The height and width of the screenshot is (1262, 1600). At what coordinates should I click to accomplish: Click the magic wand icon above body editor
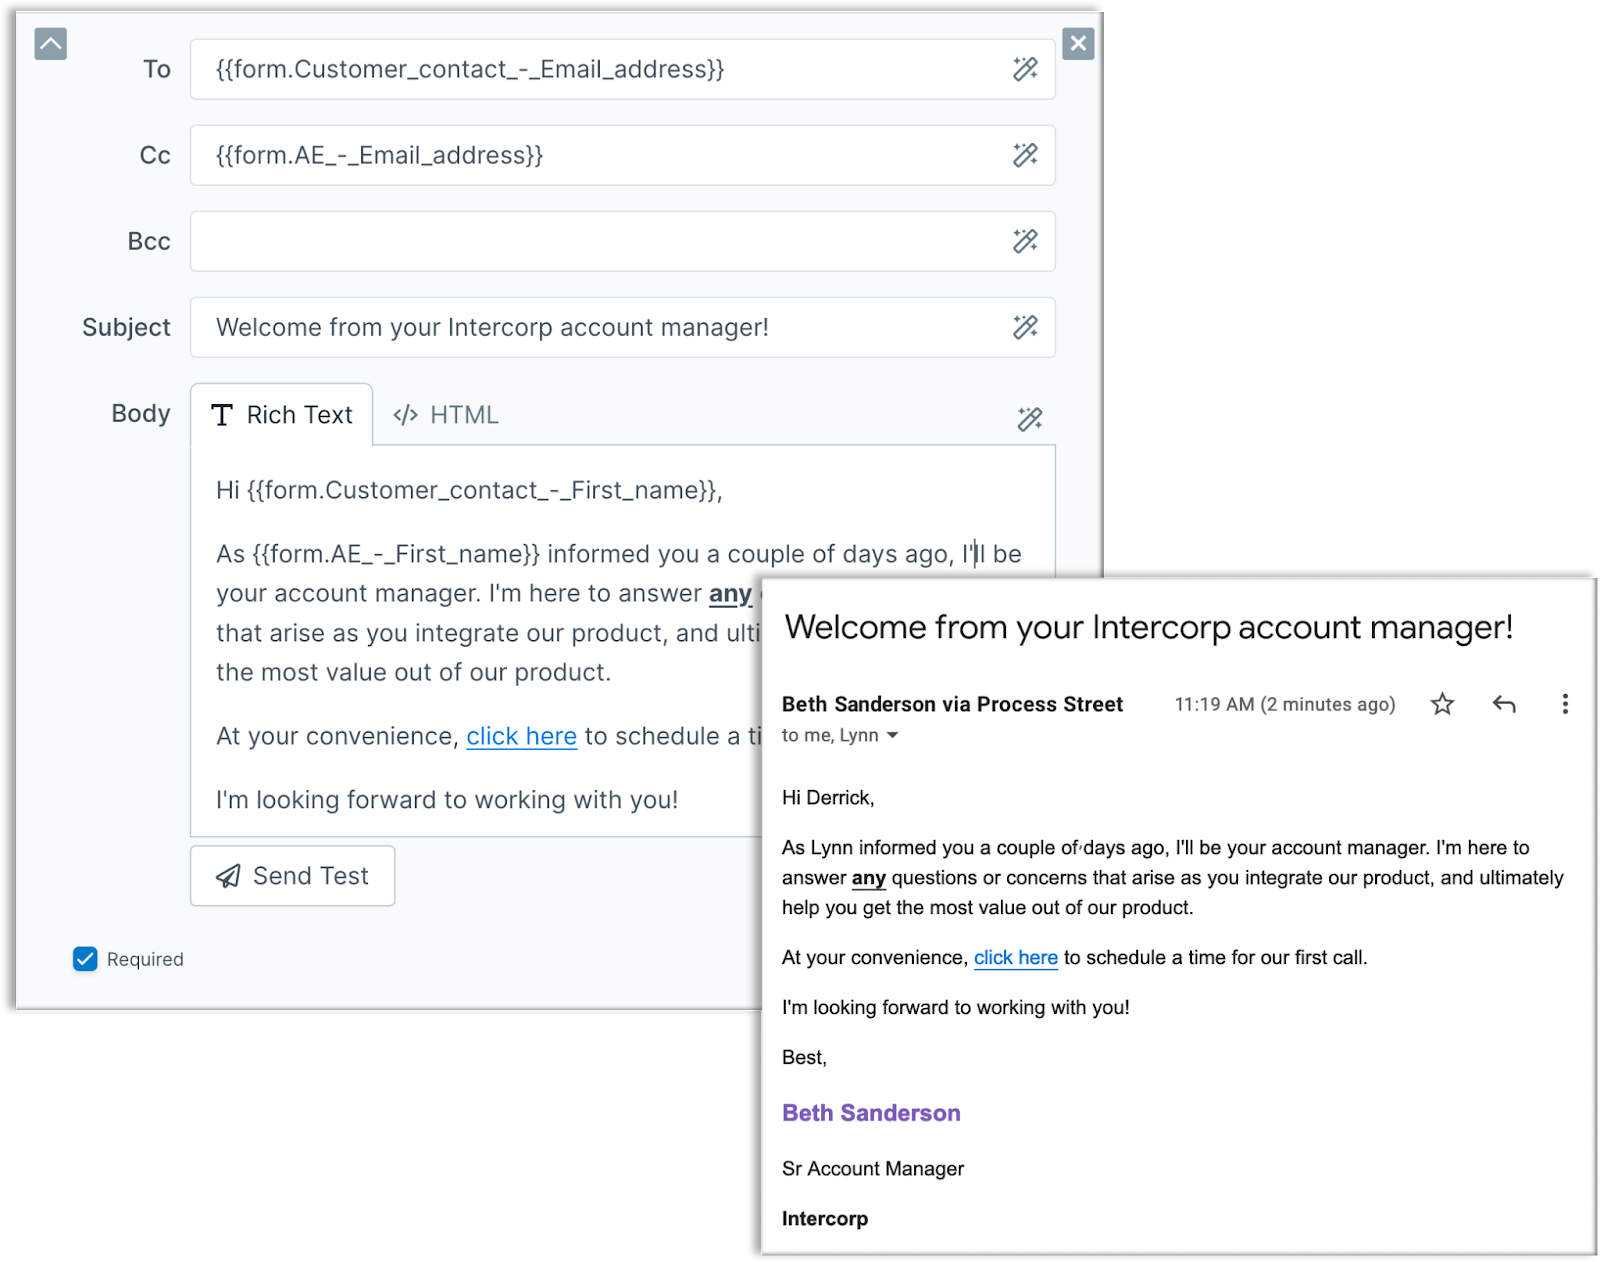point(1029,419)
